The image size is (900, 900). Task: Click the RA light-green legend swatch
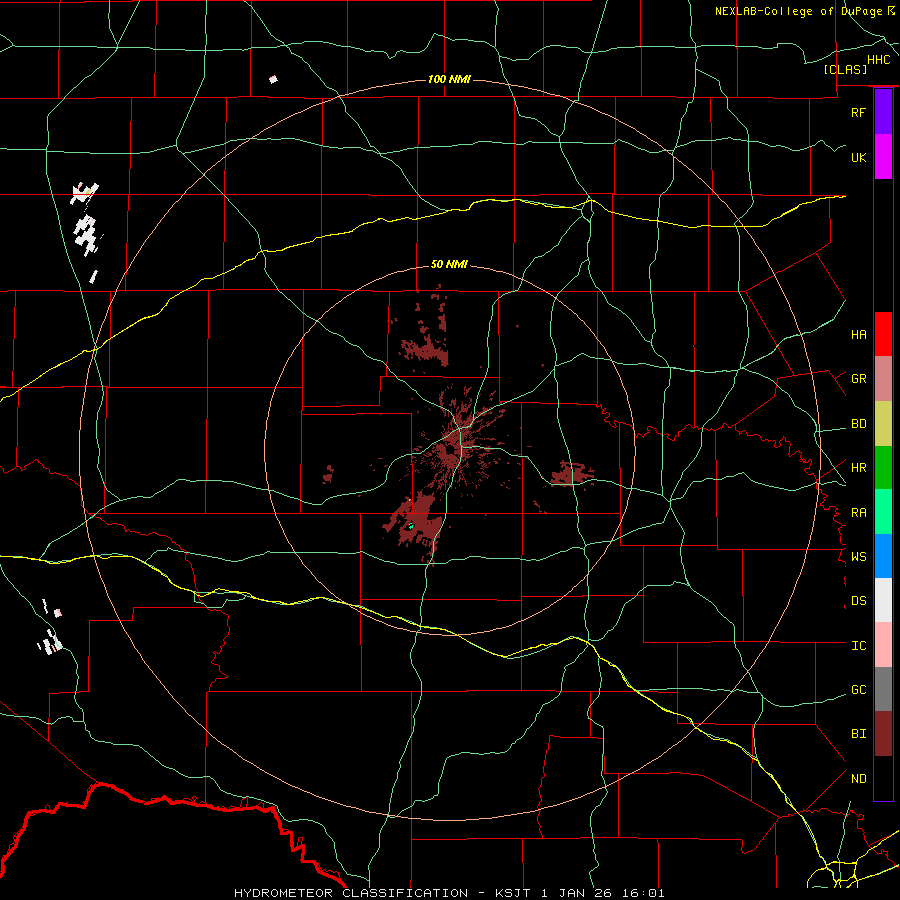tap(883, 512)
